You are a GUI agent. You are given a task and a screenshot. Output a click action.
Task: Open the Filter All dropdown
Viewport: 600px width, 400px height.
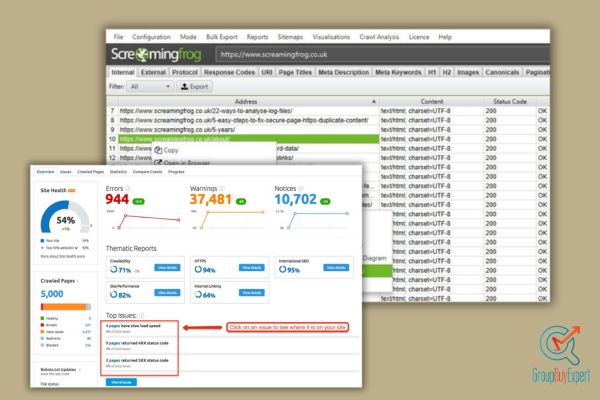coord(150,87)
